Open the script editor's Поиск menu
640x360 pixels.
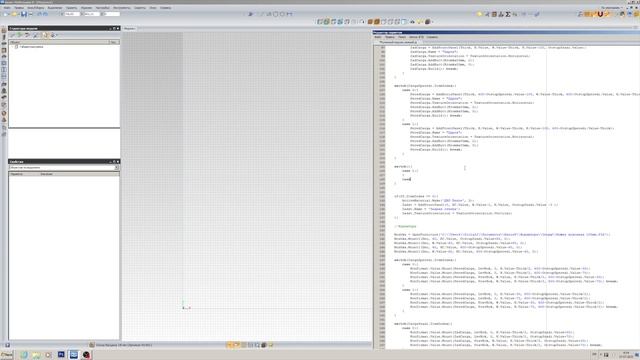(402, 37)
